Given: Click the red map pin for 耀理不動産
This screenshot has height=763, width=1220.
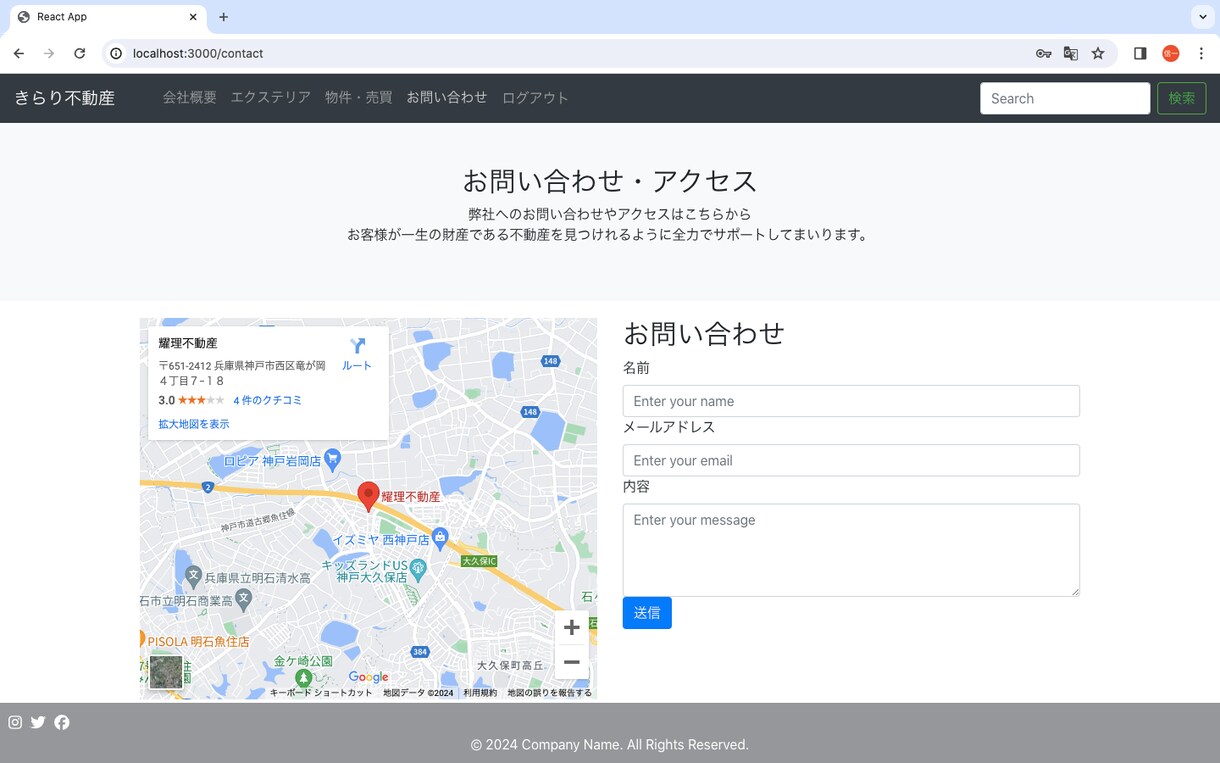Looking at the screenshot, I should [368, 496].
